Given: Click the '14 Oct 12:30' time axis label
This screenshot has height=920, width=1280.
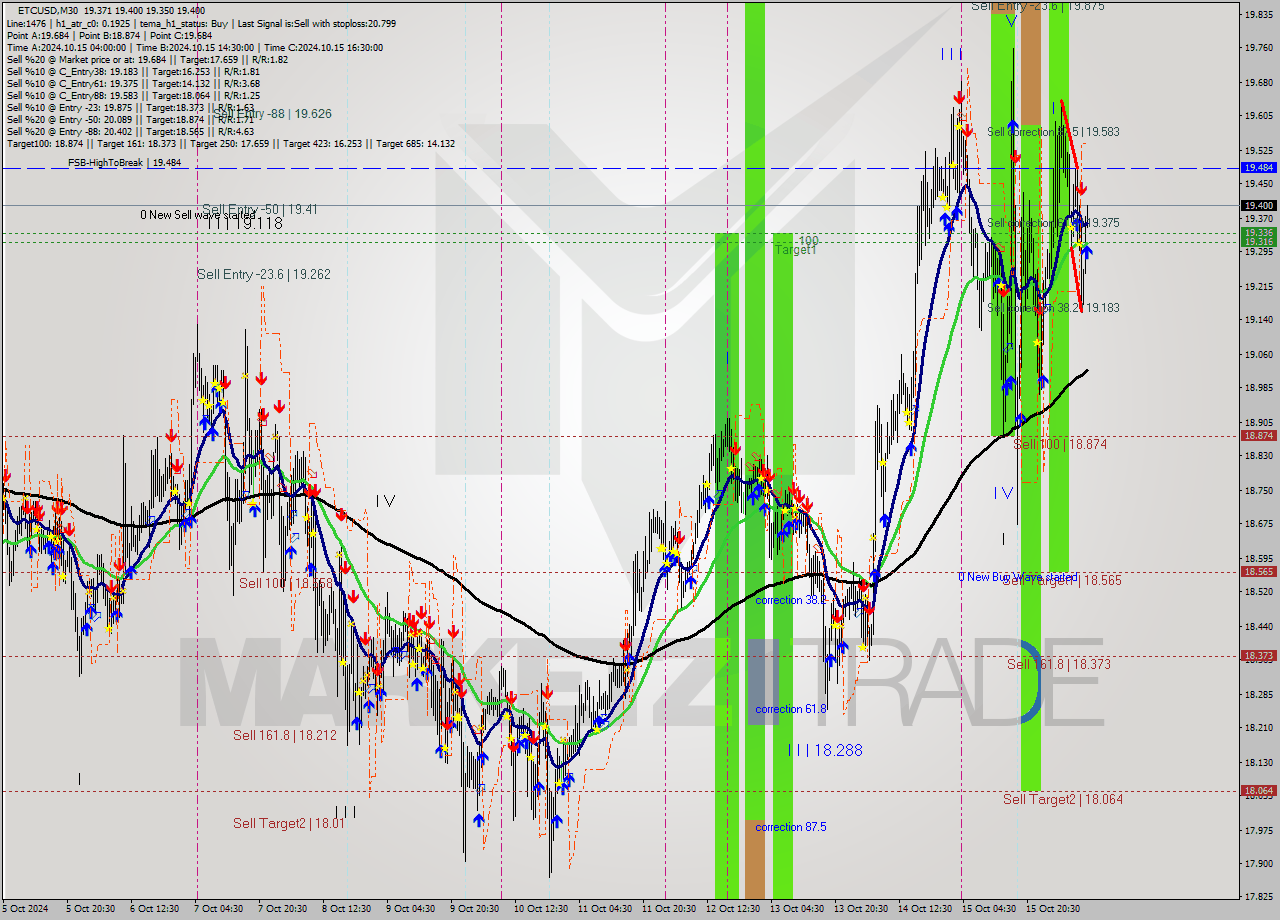Looking at the screenshot, I should pyautogui.click(x=924, y=909).
